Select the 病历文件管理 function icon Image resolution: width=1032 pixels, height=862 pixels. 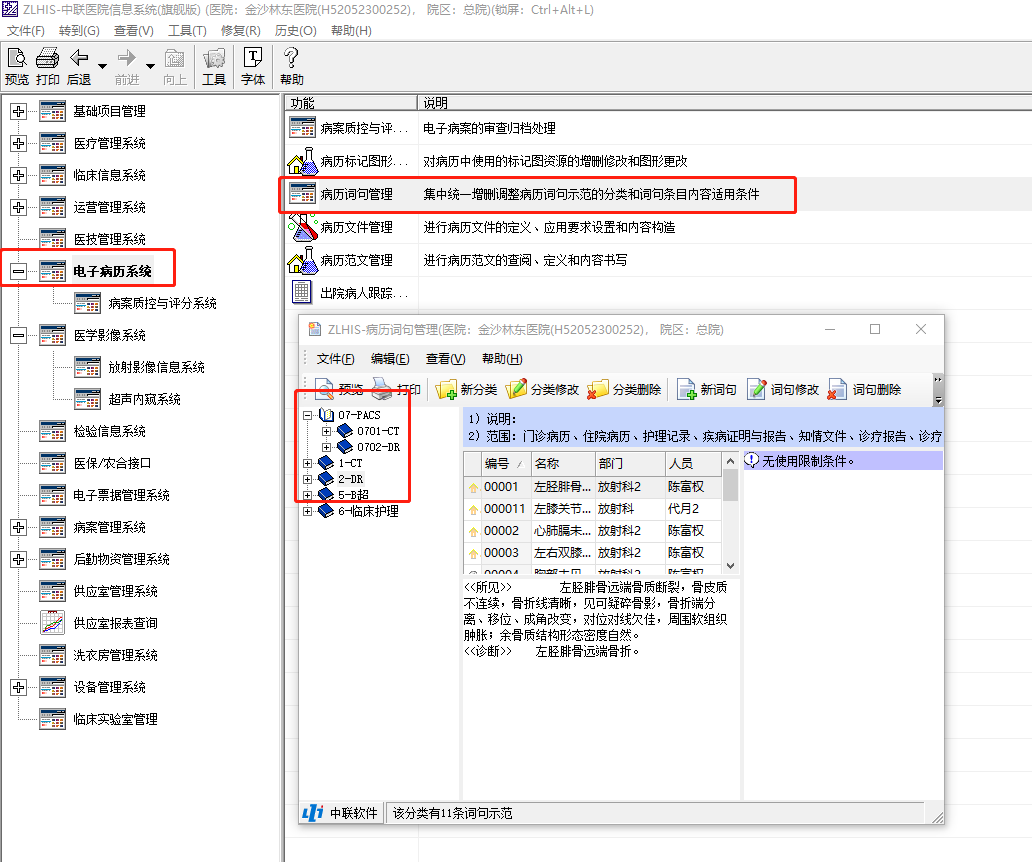pyautogui.click(x=303, y=227)
